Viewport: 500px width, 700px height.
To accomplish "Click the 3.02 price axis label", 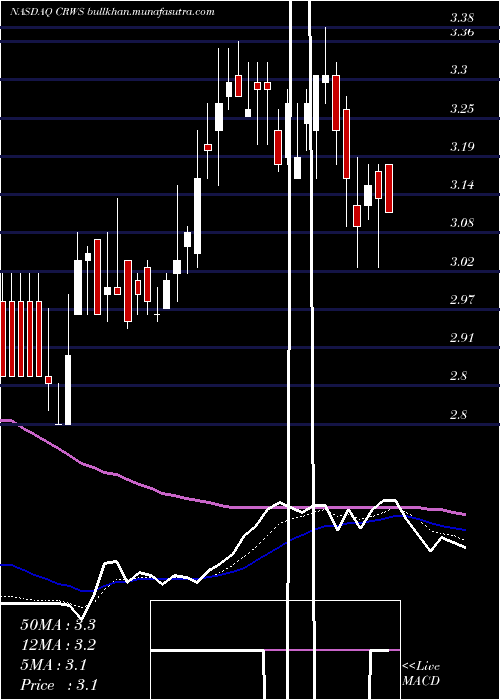I will click(462, 261).
